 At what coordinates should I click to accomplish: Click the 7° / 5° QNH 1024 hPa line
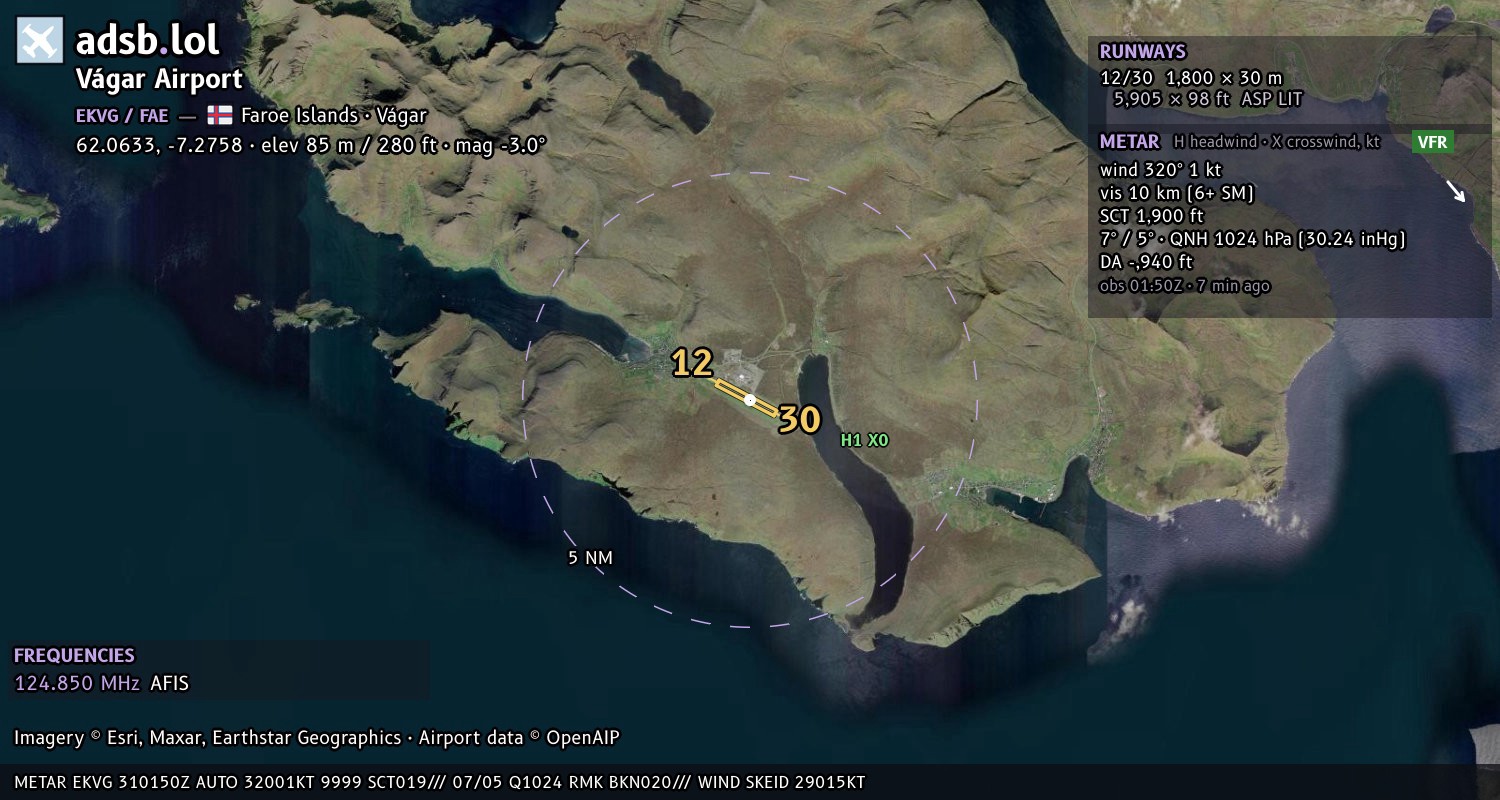1253,239
